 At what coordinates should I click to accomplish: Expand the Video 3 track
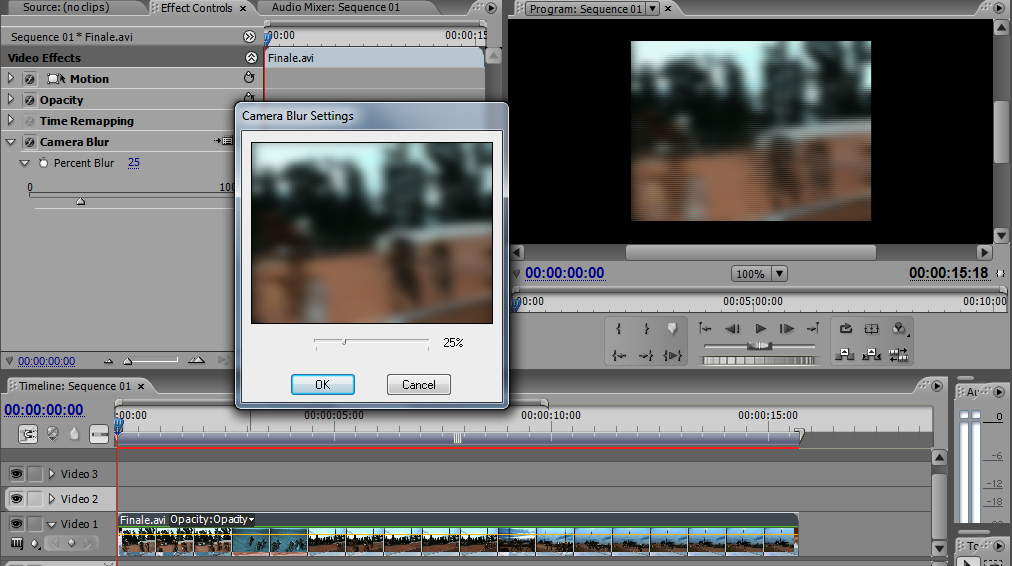tap(52, 474)
